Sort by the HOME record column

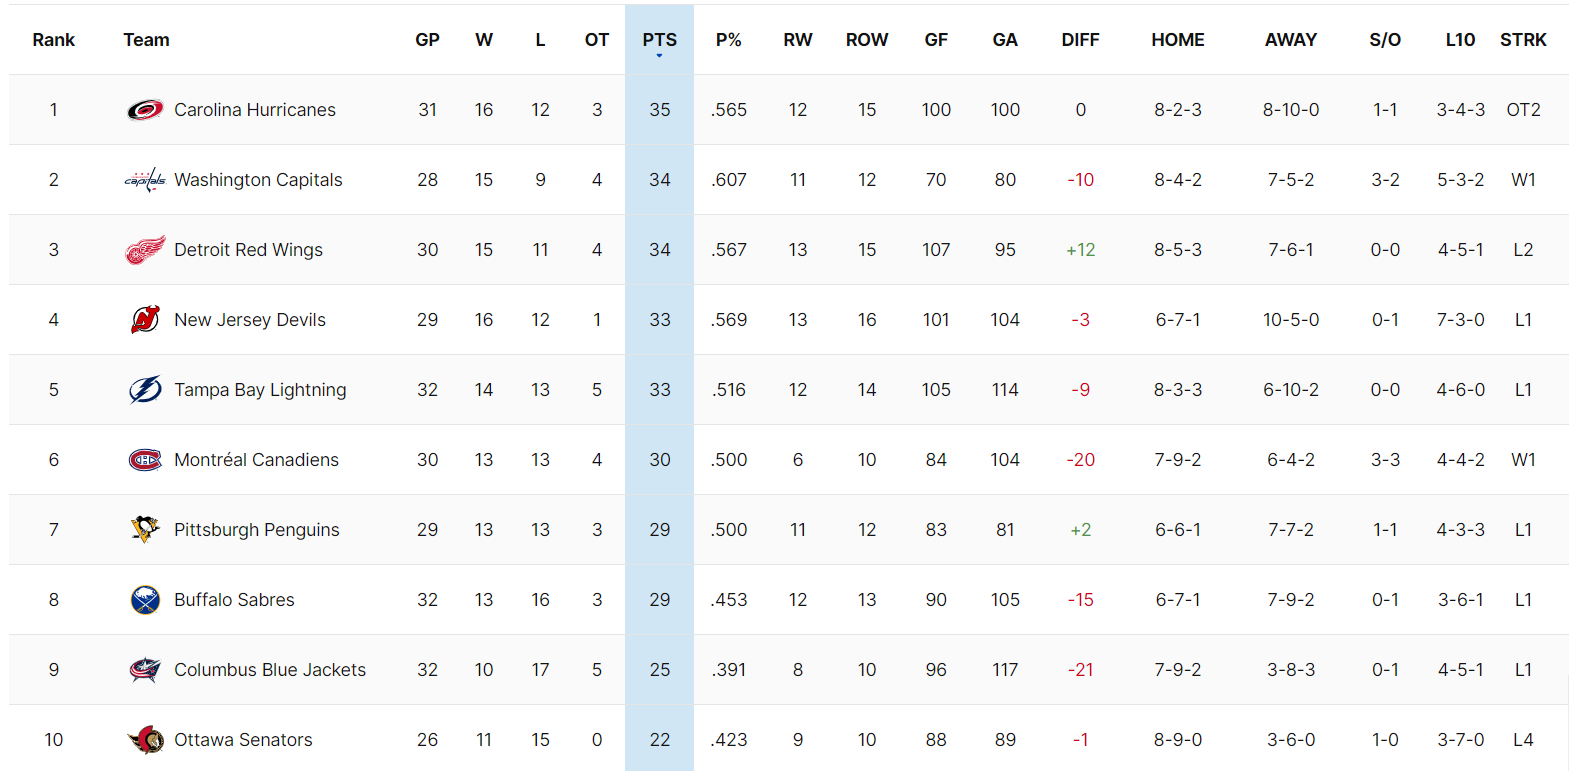[x=1177, y=40]
